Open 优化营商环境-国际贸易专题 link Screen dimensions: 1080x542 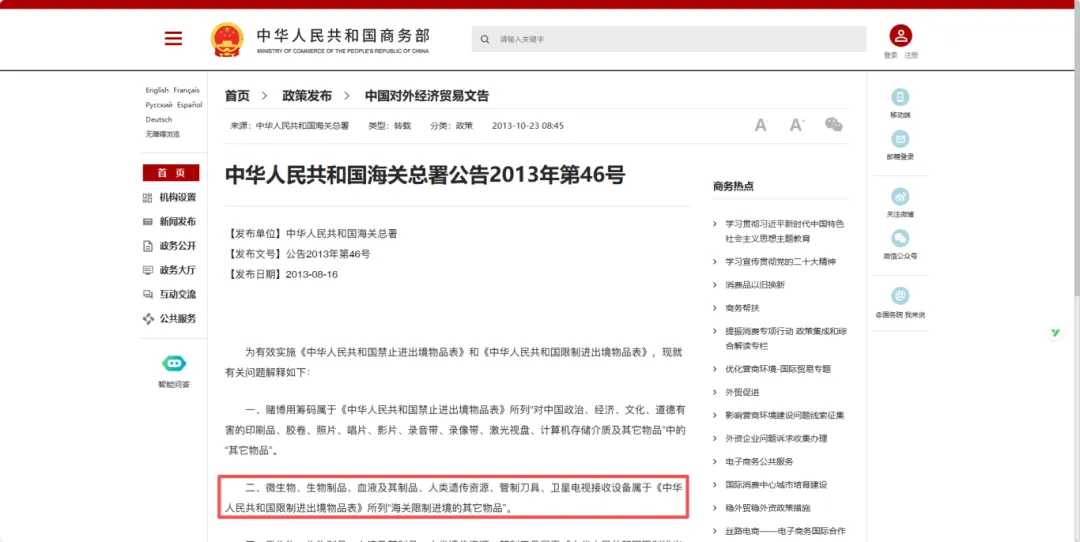coord(778,369)
